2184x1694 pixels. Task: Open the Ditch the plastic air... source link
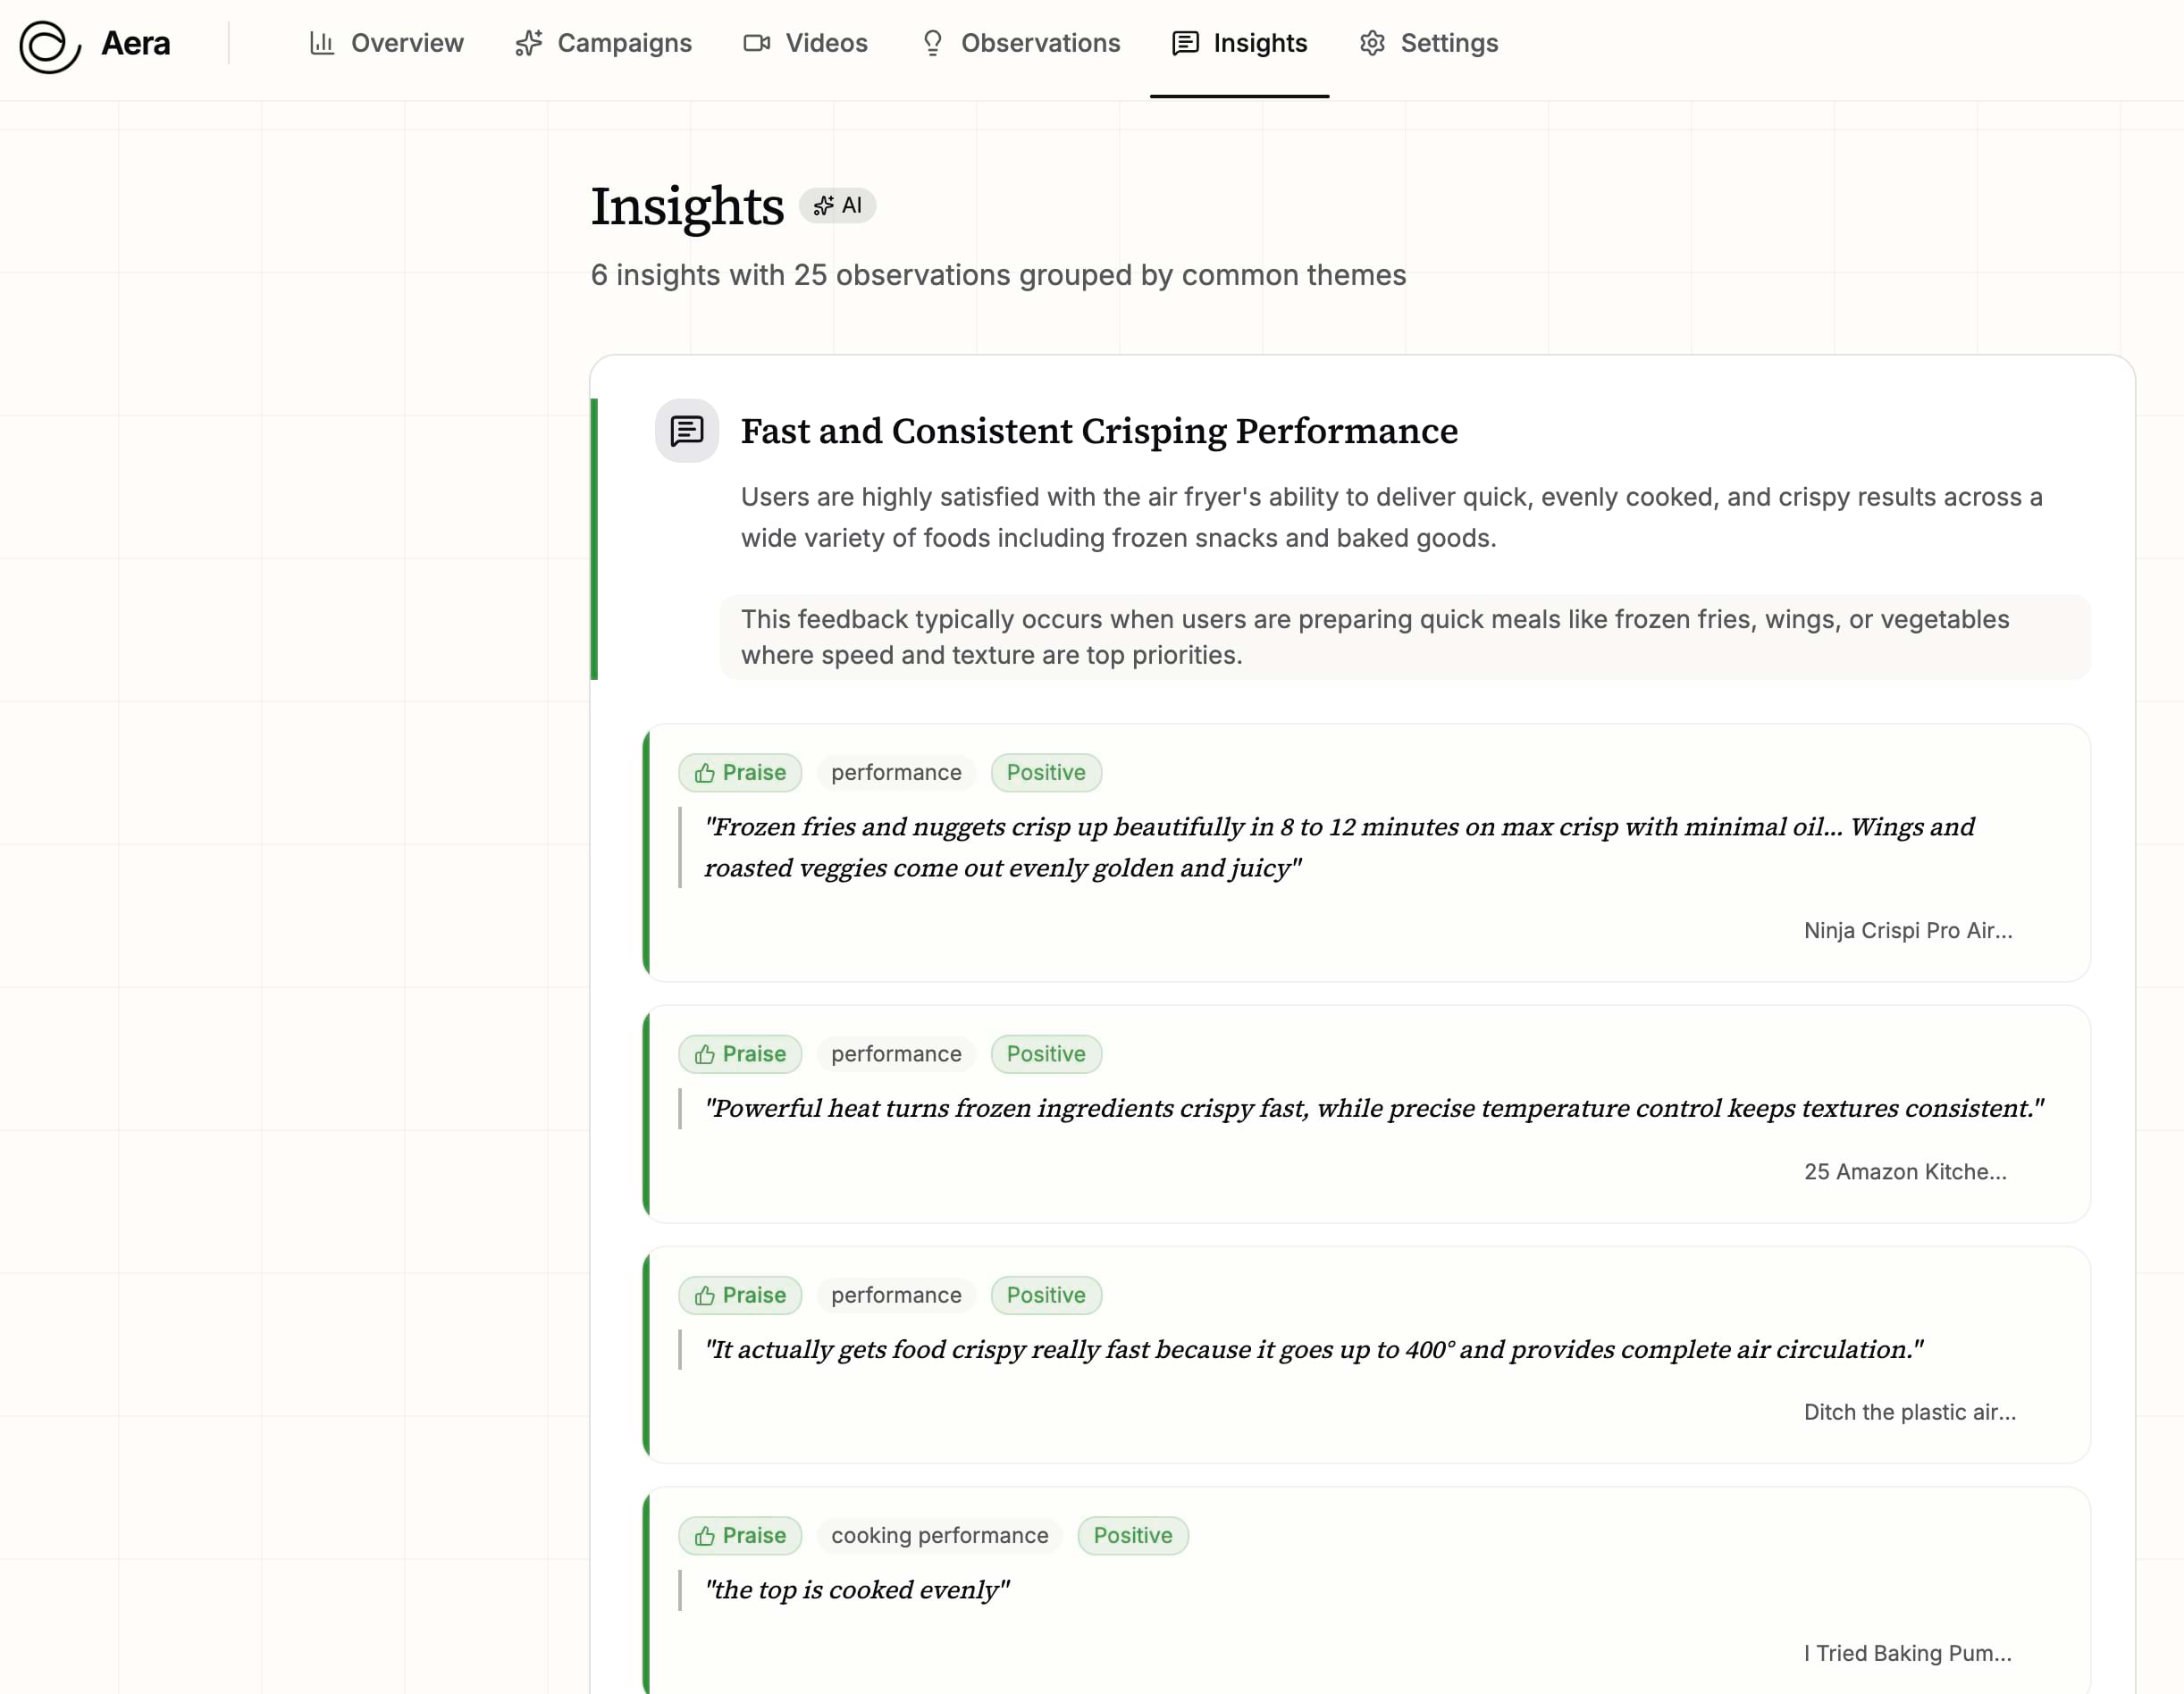click(1909, 1412)
